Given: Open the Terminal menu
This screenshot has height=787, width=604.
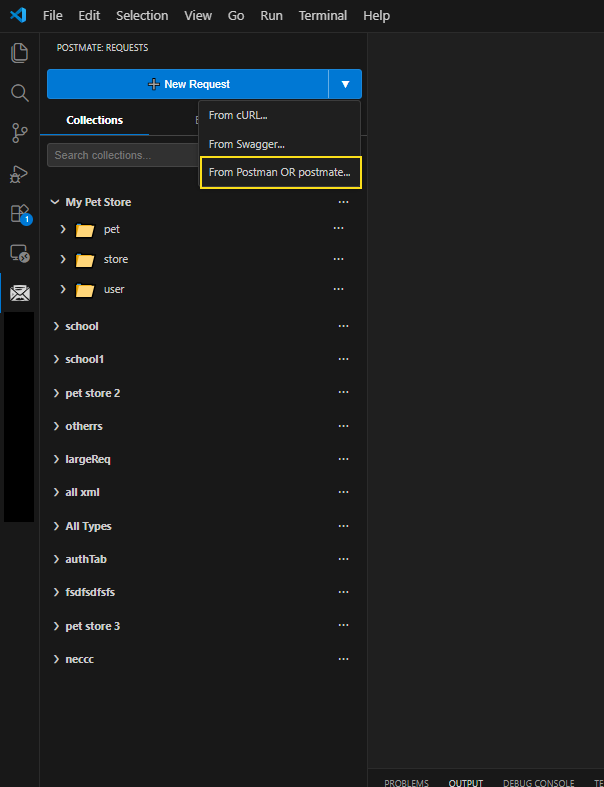Looking at the screenshot, I should tap(323, 16).
